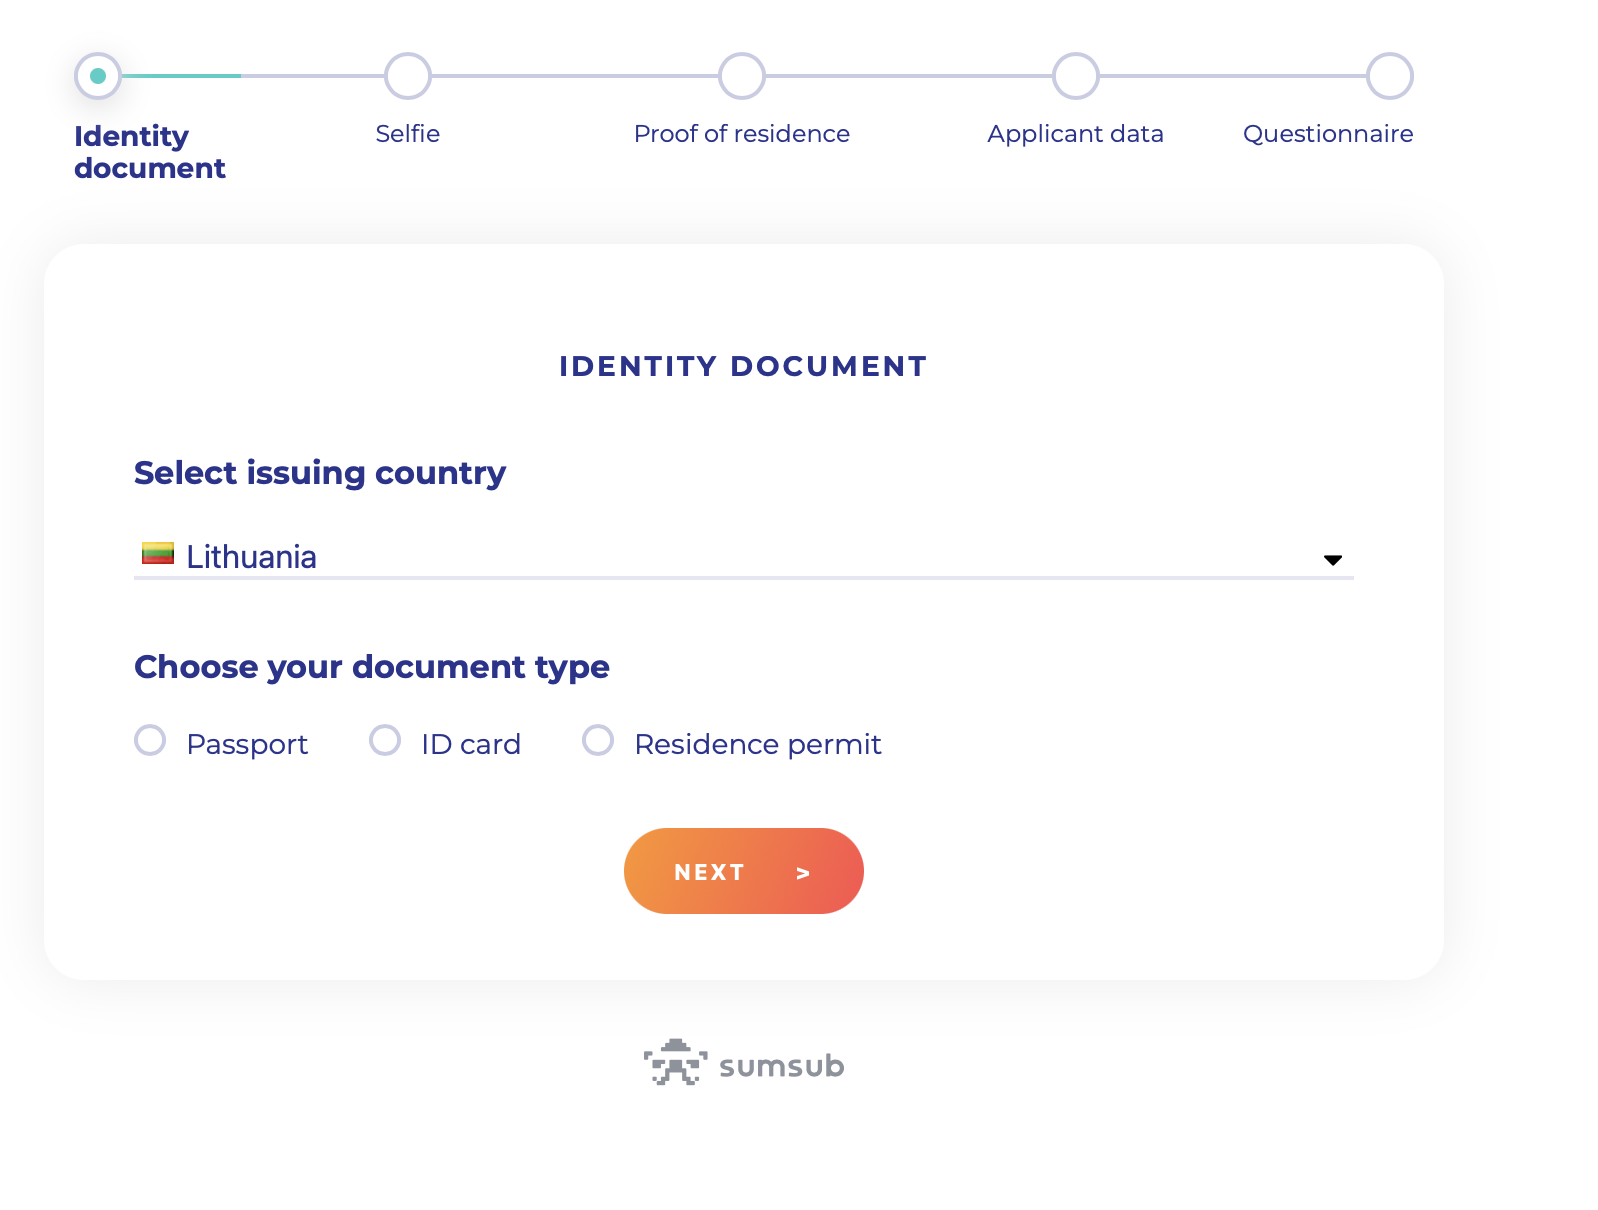Pick the Residence permit radio option
Viewport: 1598px width, 1210px height.
tap(598, 741)
